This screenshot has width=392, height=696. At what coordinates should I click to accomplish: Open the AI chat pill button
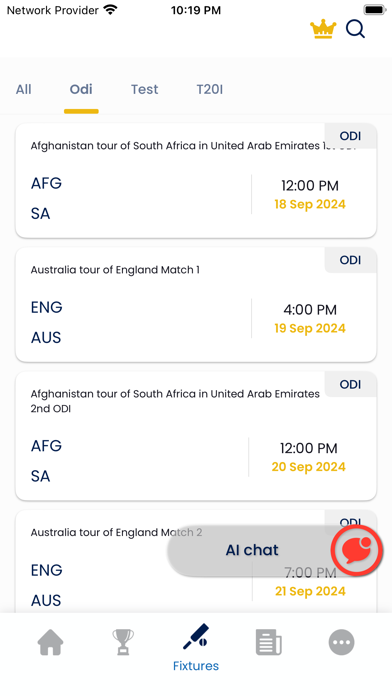[x=252, y=550]
